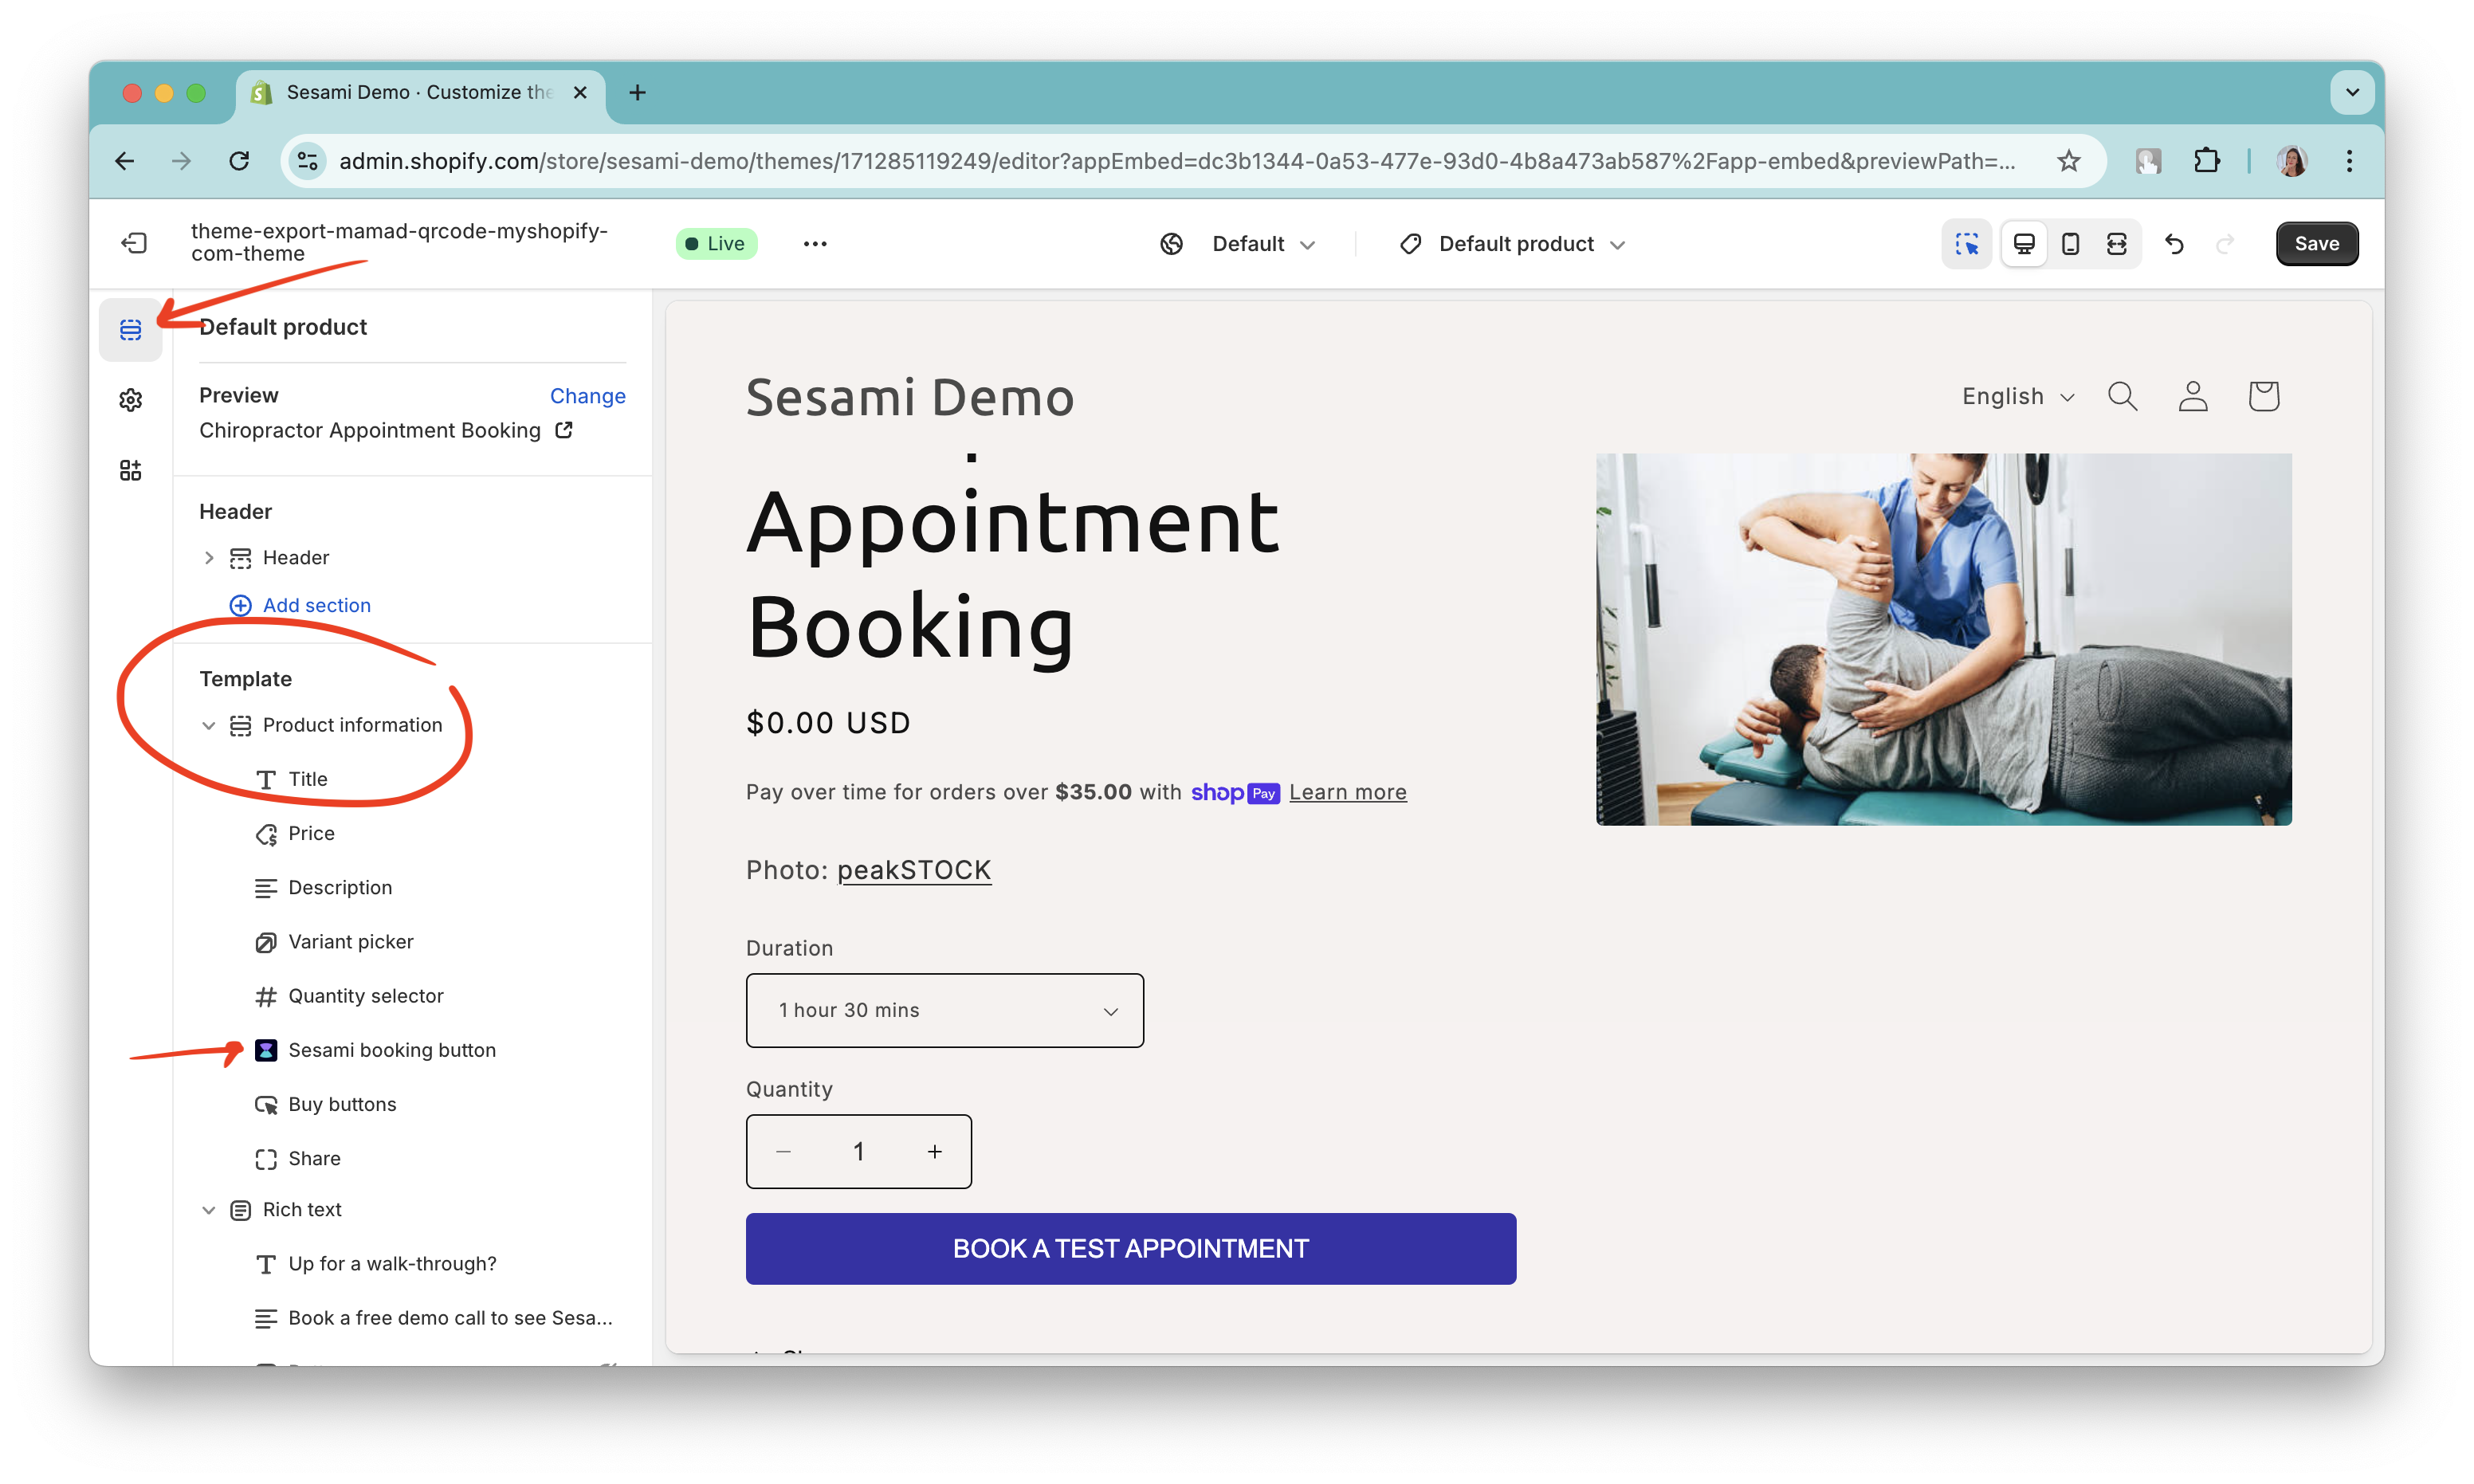This screenshot has height=1484, width=2474.
Task: Open browser extensions puzzle icon
Action: (2206, 161)
